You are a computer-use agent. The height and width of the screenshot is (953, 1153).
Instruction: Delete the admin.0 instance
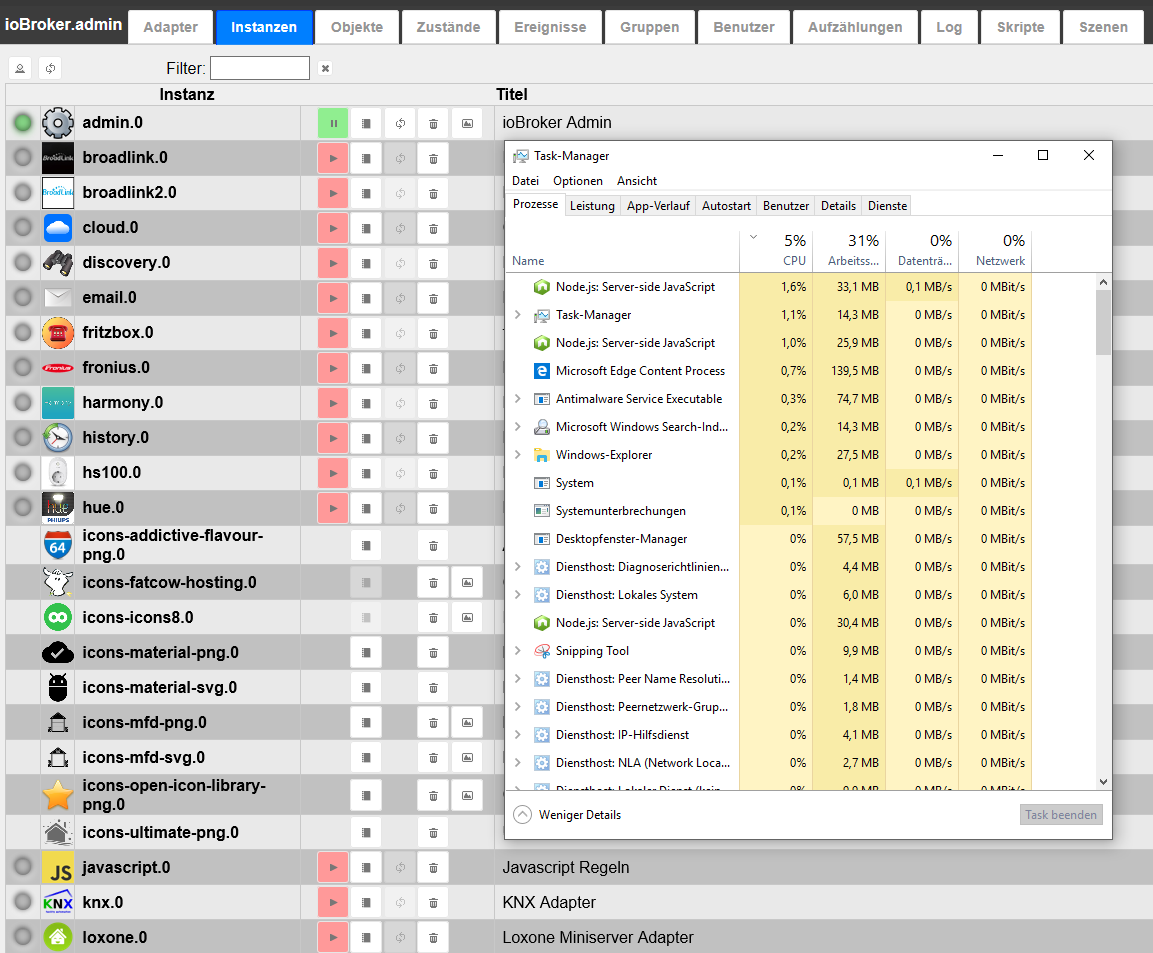pyautogui.click(x=433, y=123)
